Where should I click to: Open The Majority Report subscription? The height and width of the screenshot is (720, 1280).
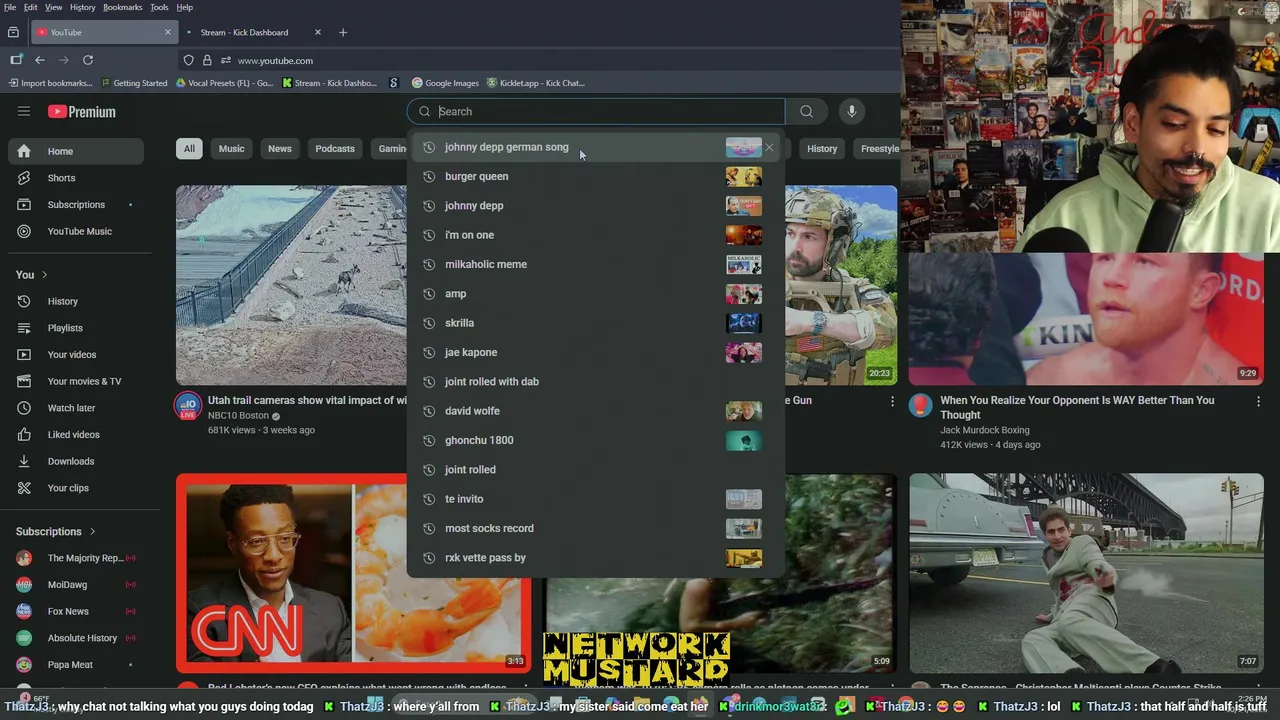[76, 558]
